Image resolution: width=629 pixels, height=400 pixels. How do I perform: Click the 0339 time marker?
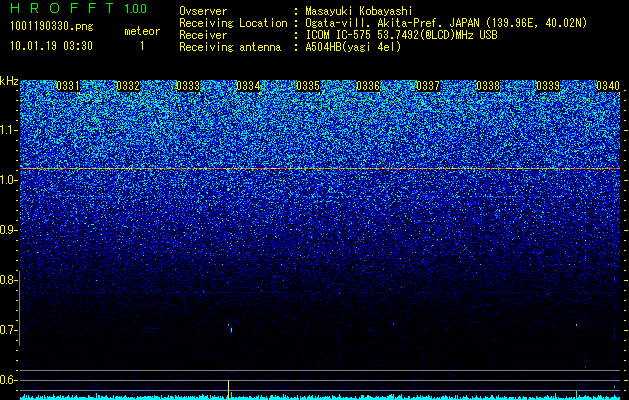tap(548, 86)
